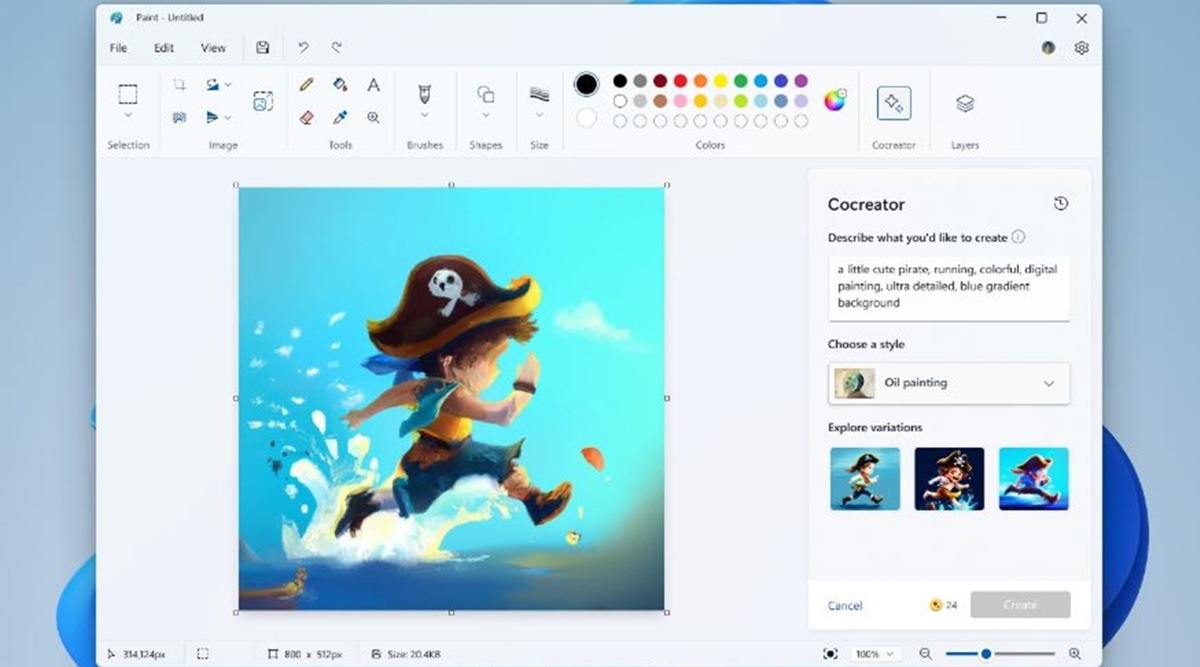Expand the Selection dropdown arrow
Viewport: 1200px width, 667px height.
(128, 117)
